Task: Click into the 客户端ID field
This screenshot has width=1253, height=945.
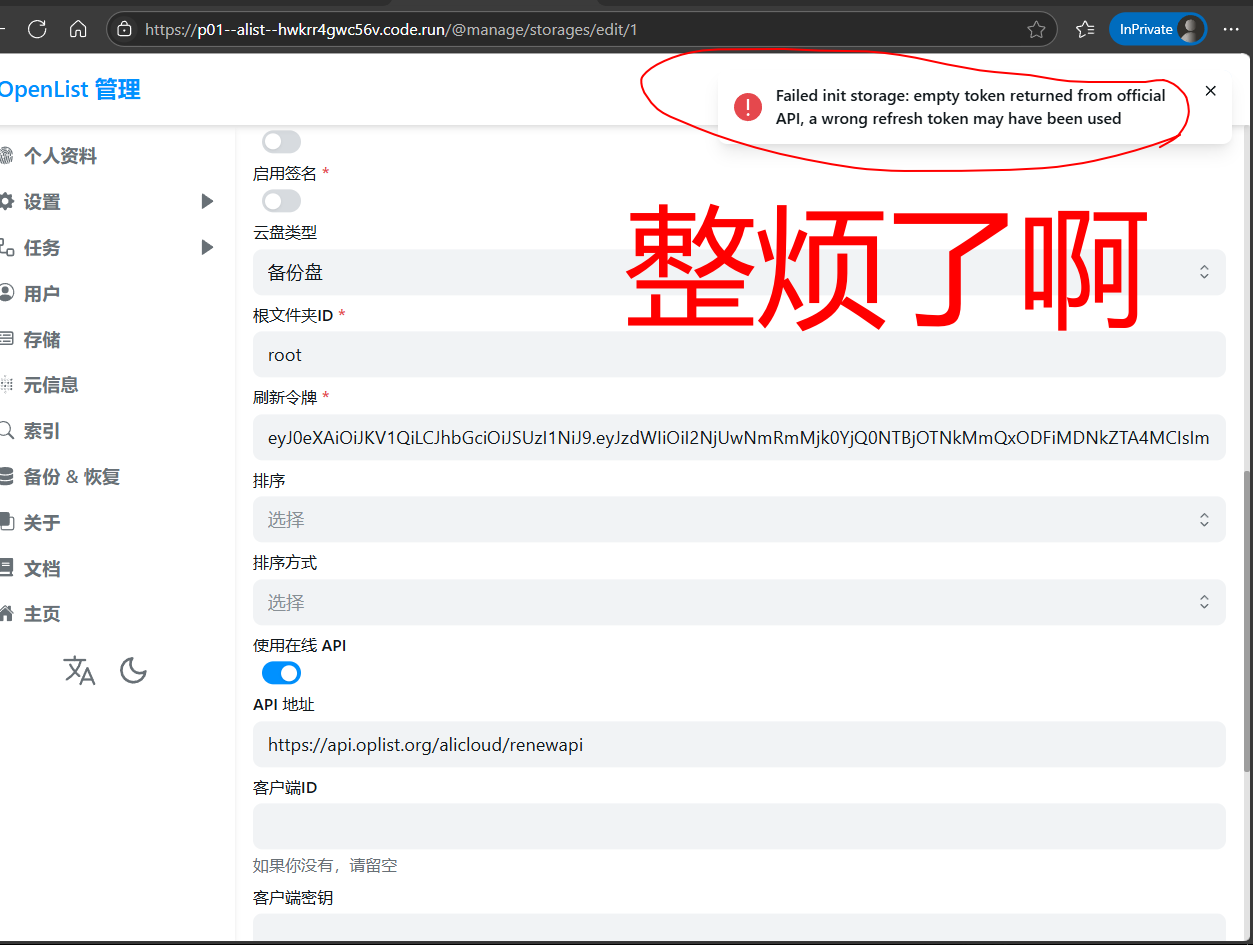Action: tap(739, 826)
